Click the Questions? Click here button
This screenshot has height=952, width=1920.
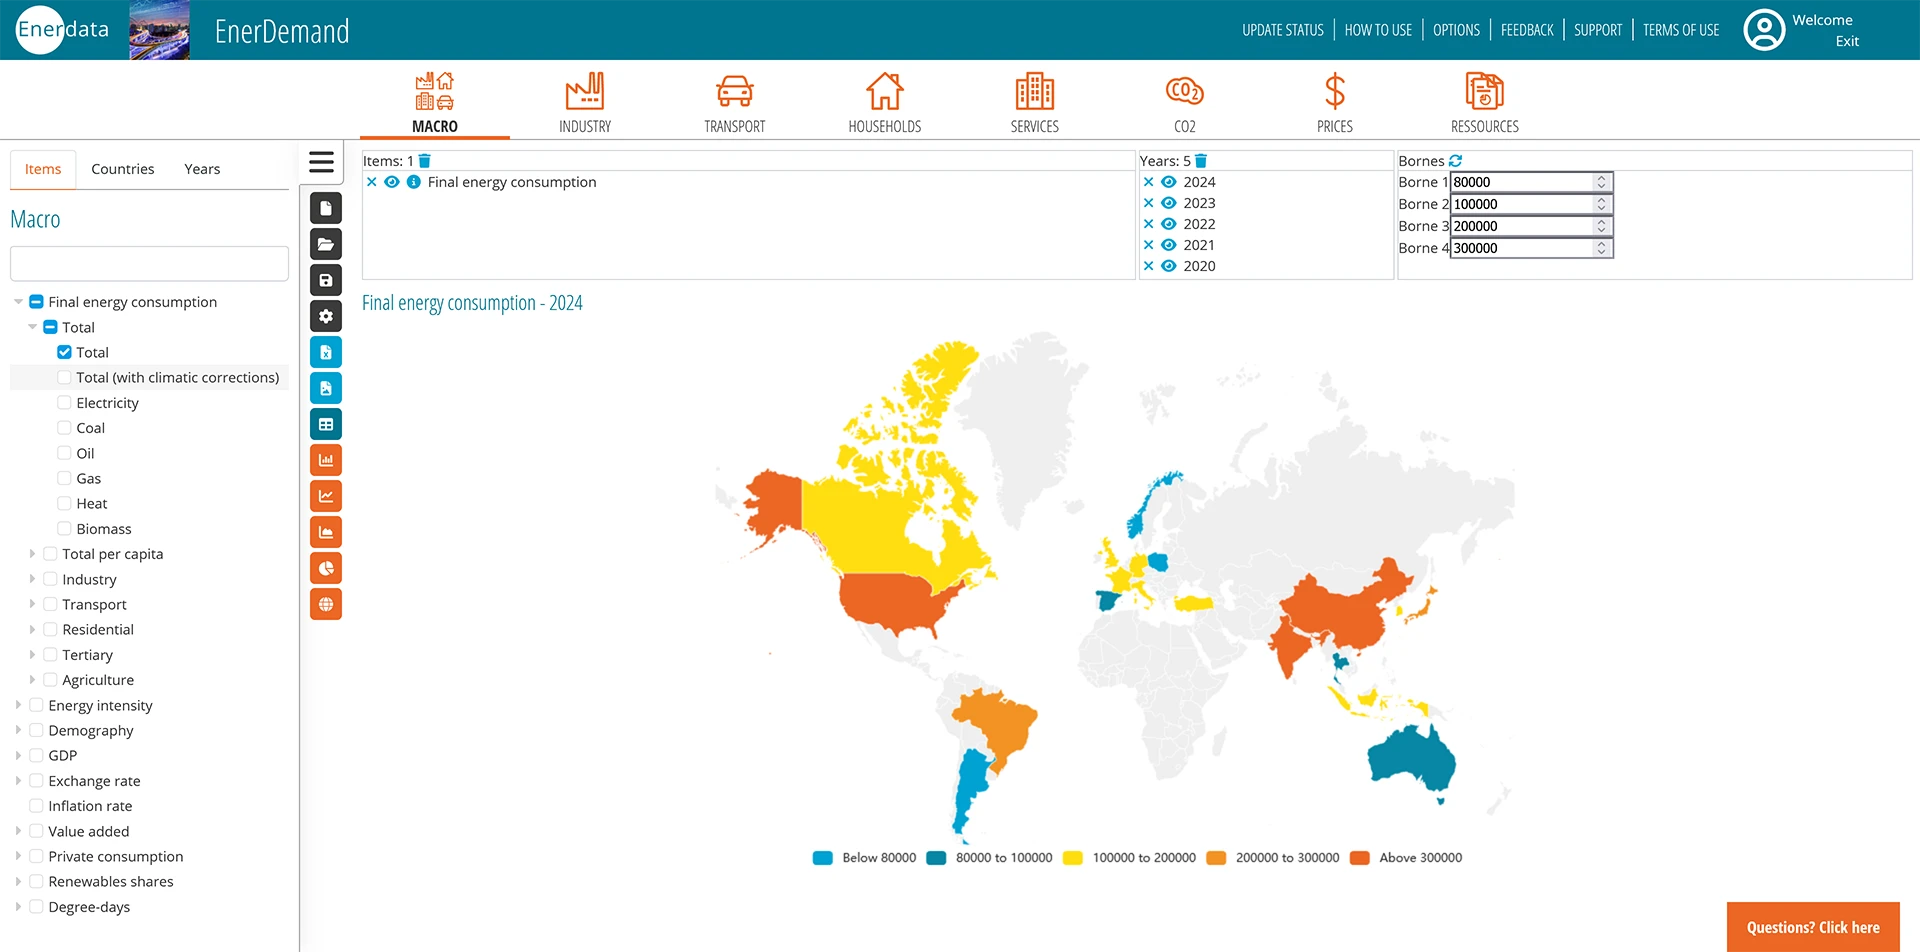(x=1812, y=927)
